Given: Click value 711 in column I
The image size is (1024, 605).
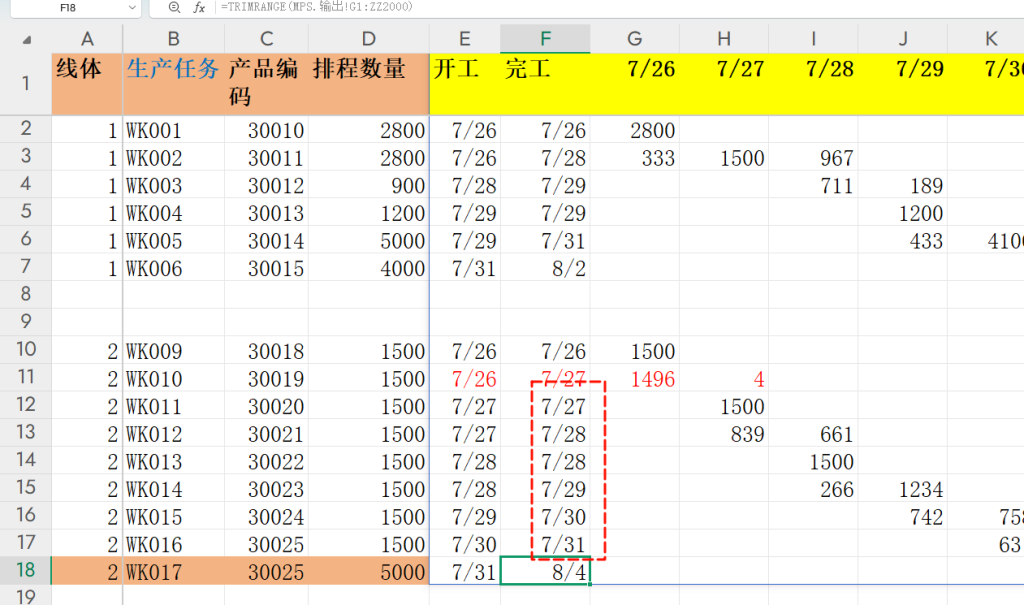Looking at the screenshot, I should (813, 186).
